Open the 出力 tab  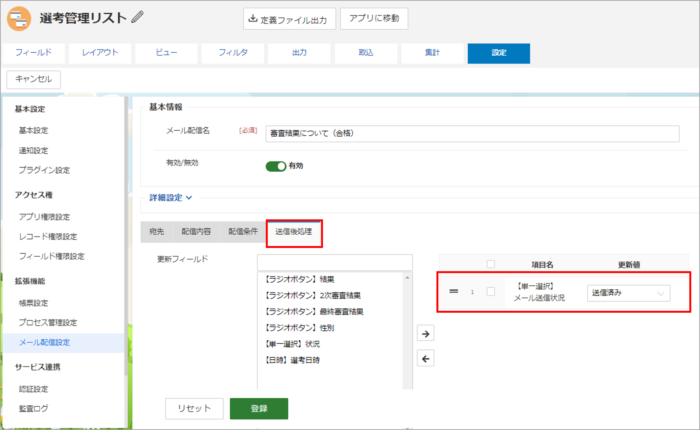300,53
